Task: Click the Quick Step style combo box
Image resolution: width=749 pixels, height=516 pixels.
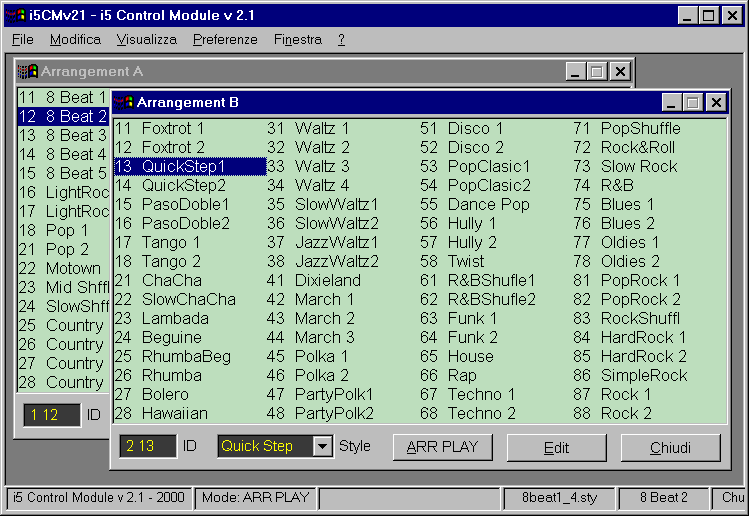Action: pos(264,446)
